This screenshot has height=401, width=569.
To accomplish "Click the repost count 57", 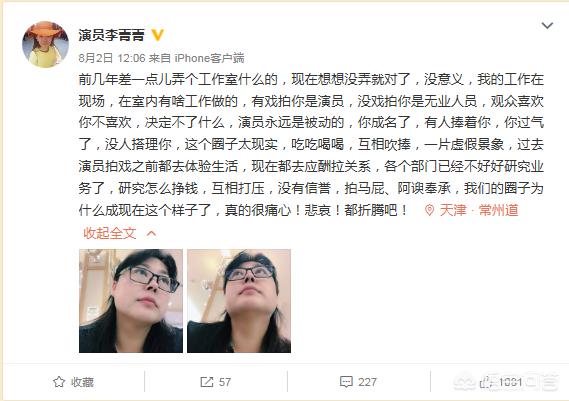I will [225, 382].
